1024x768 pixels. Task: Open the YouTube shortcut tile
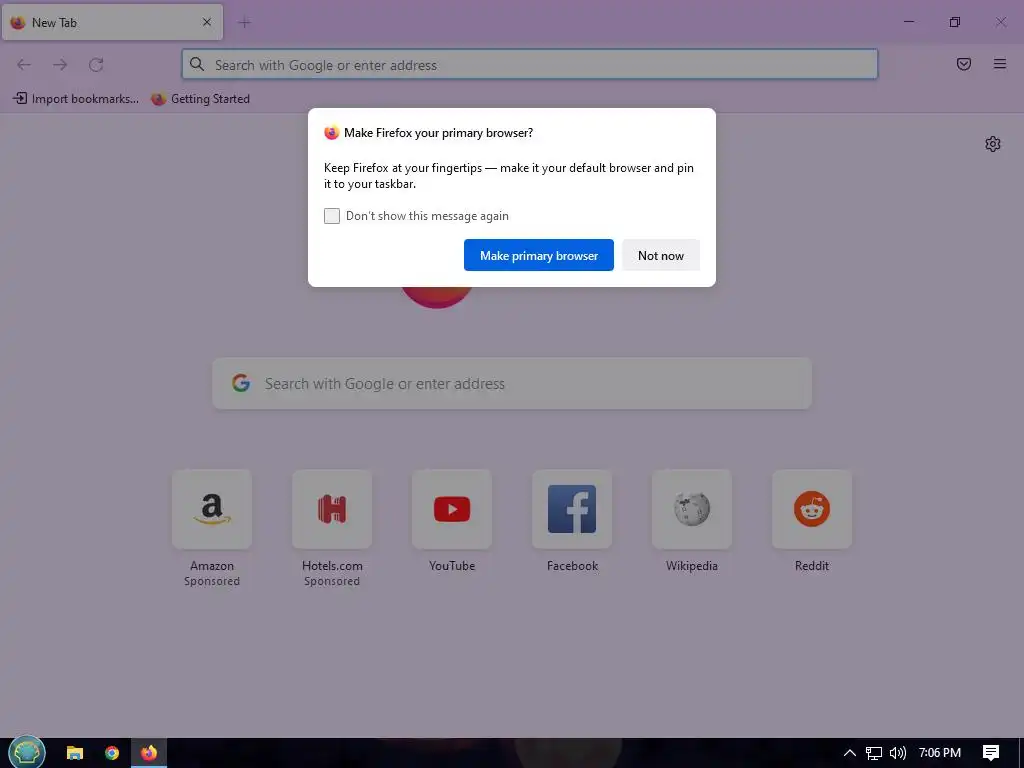pos(452,509)
